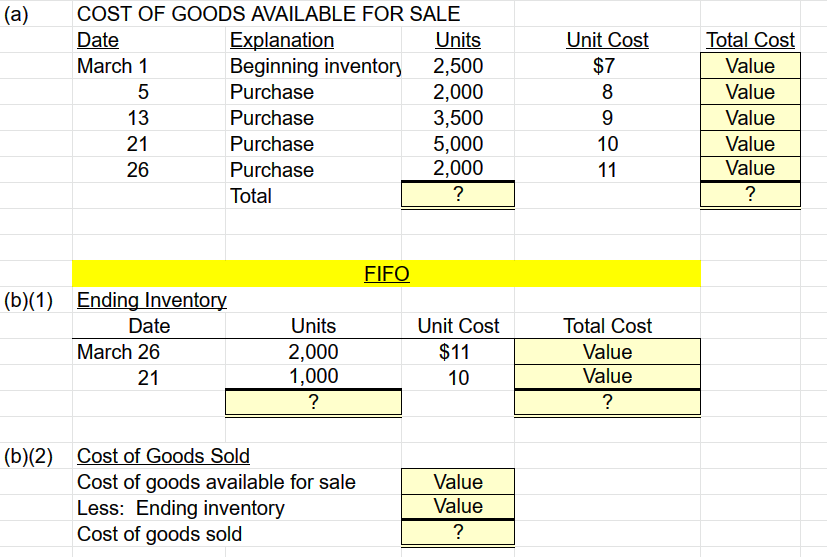Select the (b)(1) section label
827x557 pixels.
pos(28,300)
